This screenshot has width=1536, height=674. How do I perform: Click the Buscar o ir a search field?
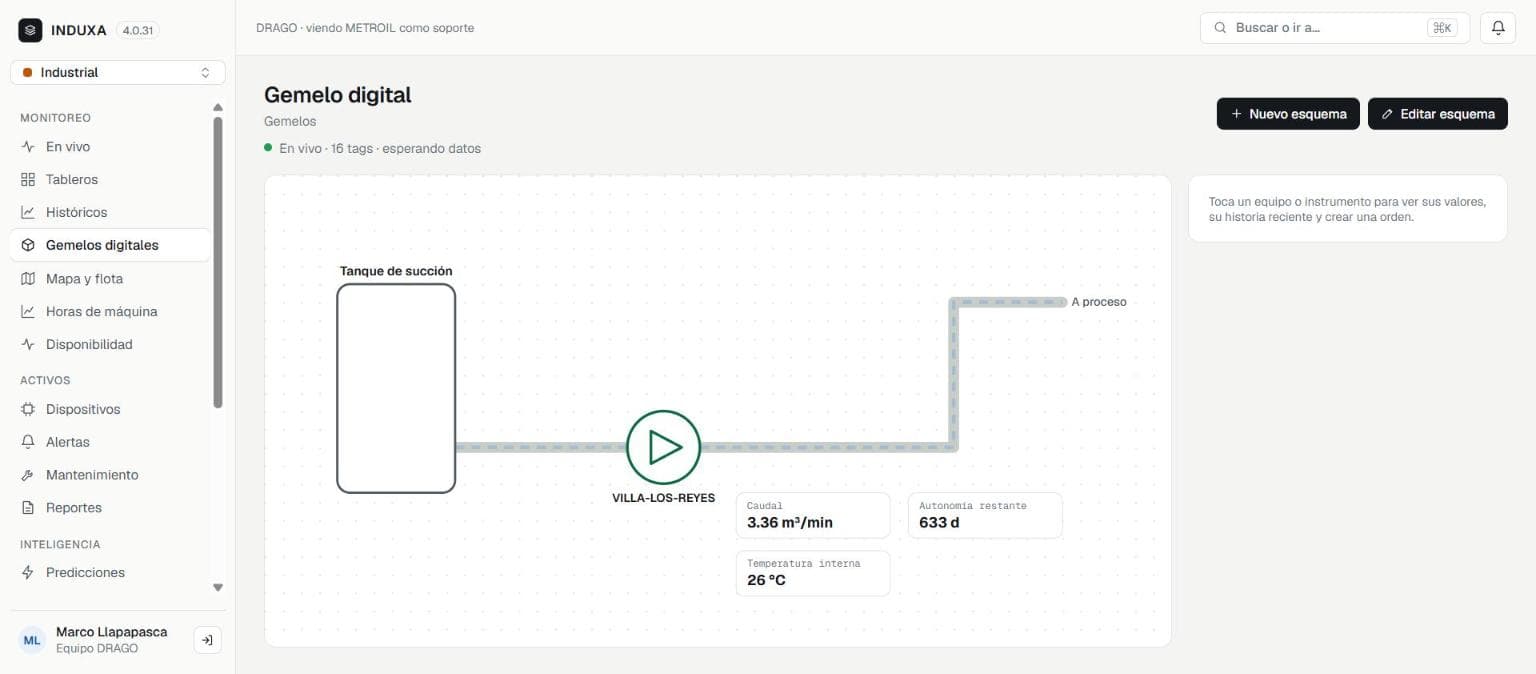click(1335, 28)
